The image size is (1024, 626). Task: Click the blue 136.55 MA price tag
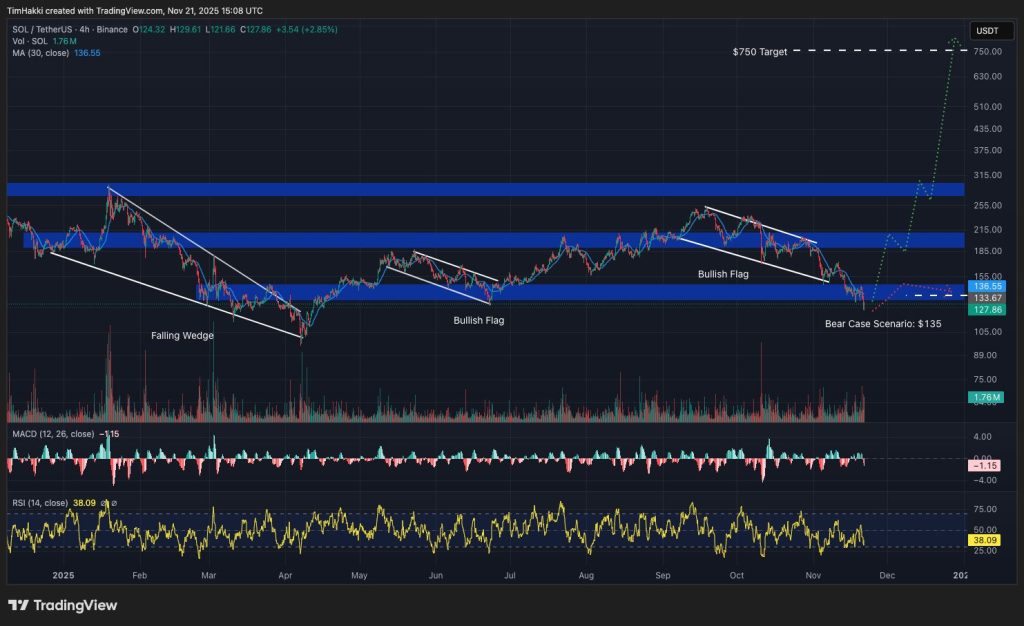click(987, 285)
